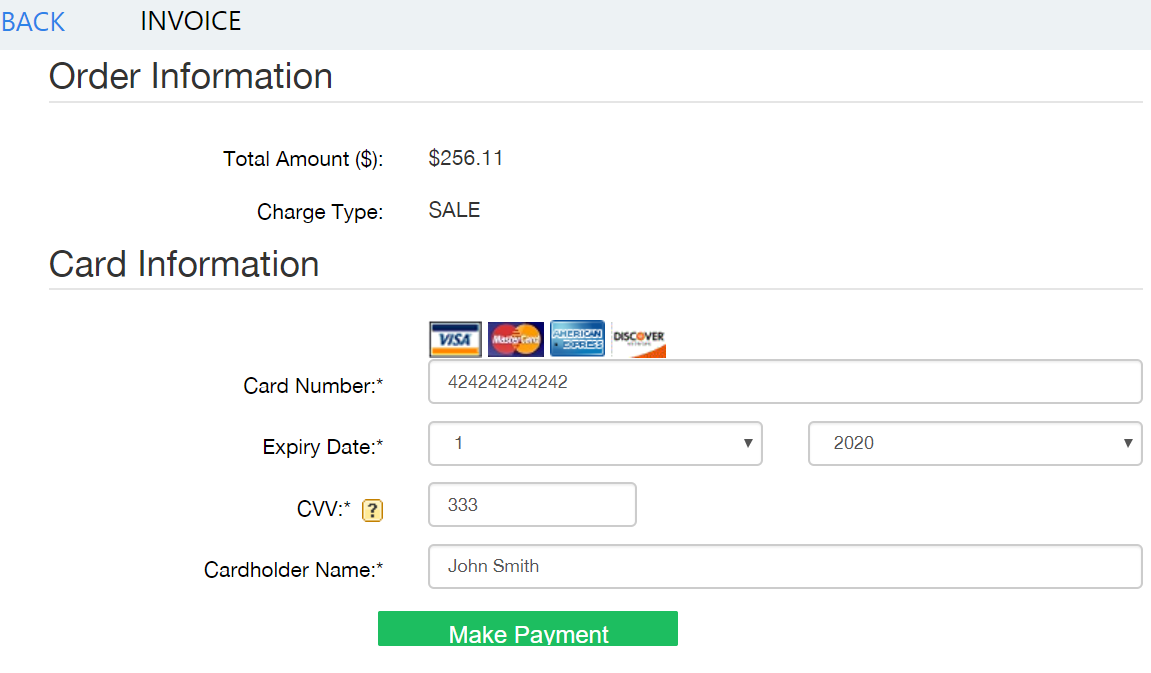The image size is (1151, 673).
Task: Click the Cardholder Name label
Action: [x=293, y=570]
